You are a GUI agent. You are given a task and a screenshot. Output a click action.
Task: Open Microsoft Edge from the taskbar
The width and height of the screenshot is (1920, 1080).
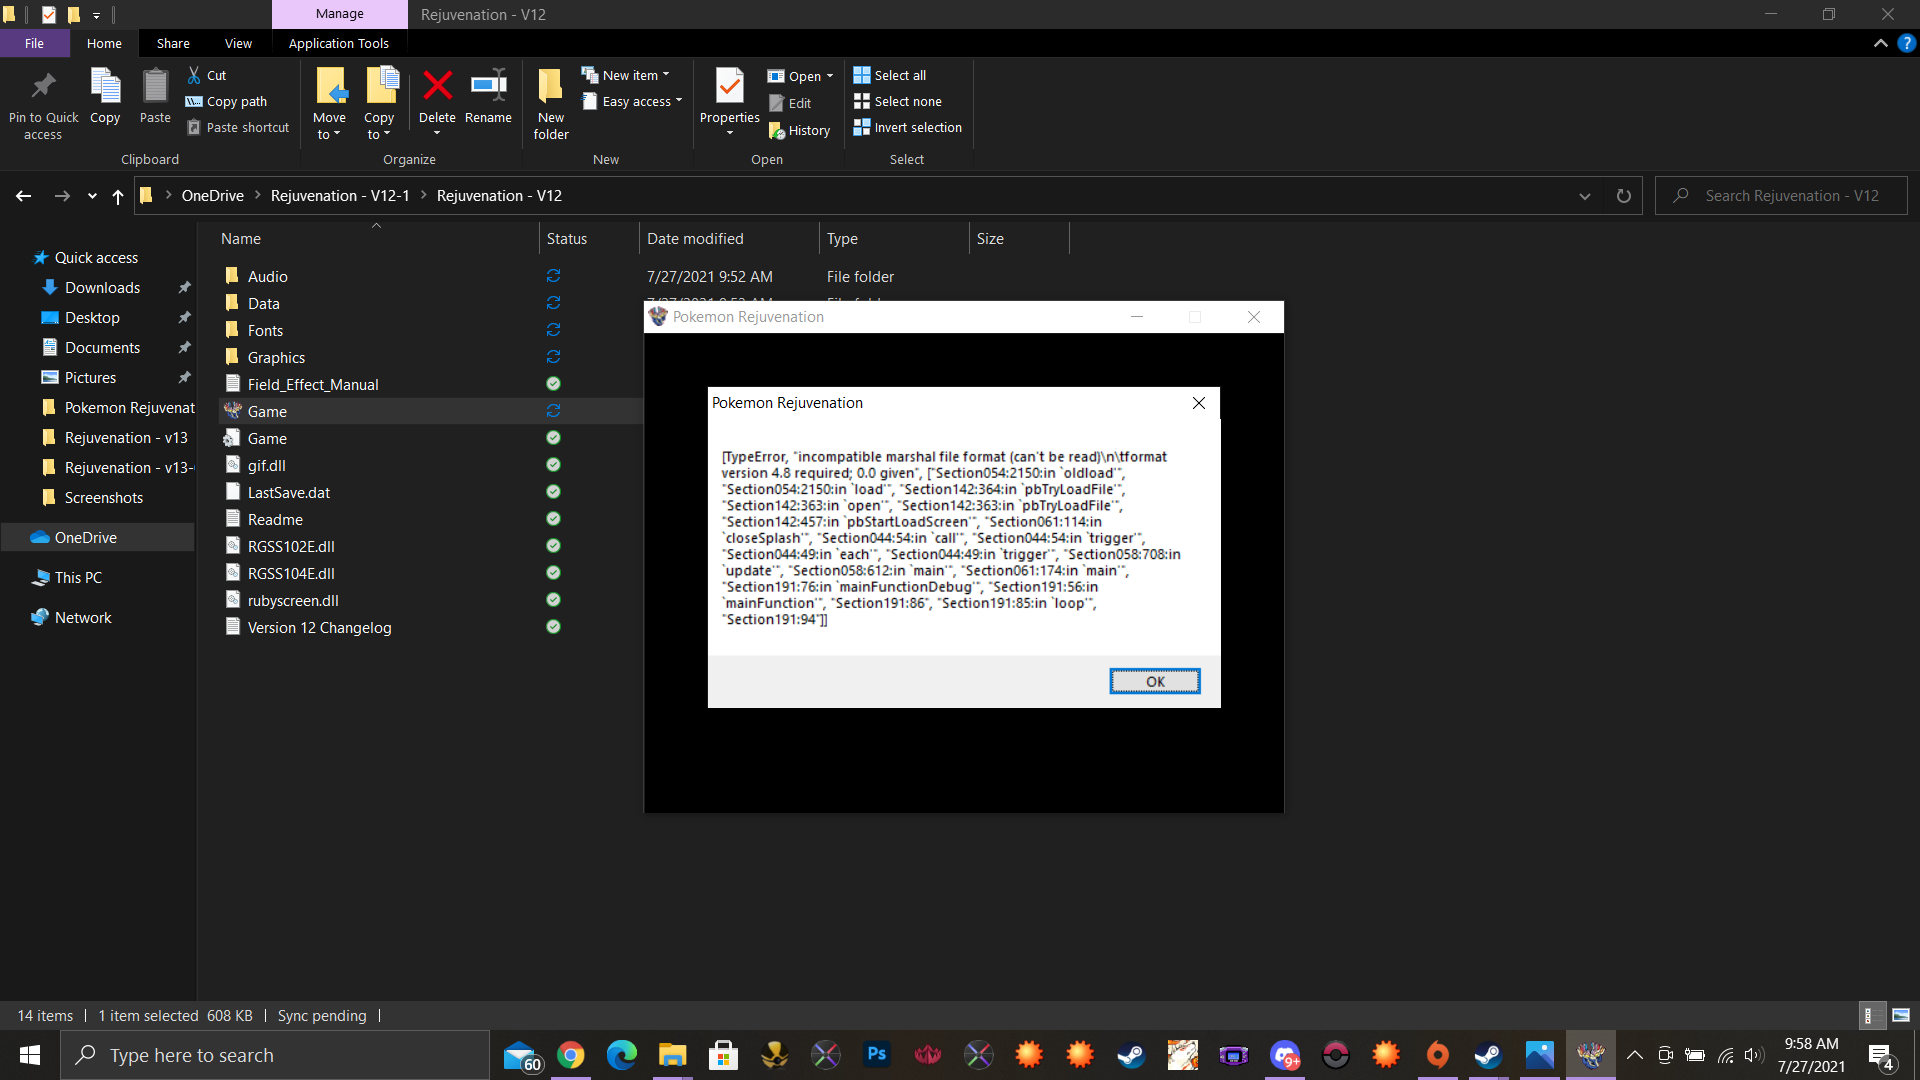click(622, 1055)
